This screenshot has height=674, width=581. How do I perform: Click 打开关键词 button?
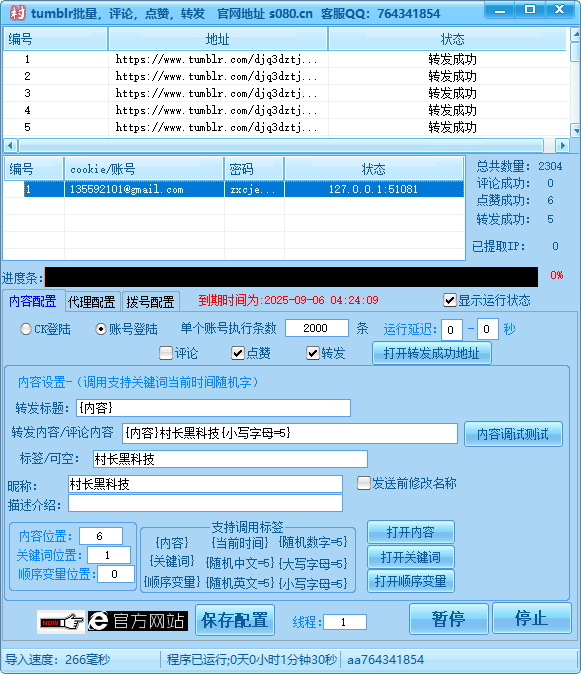pyautogui.click(x=411, y=557)
